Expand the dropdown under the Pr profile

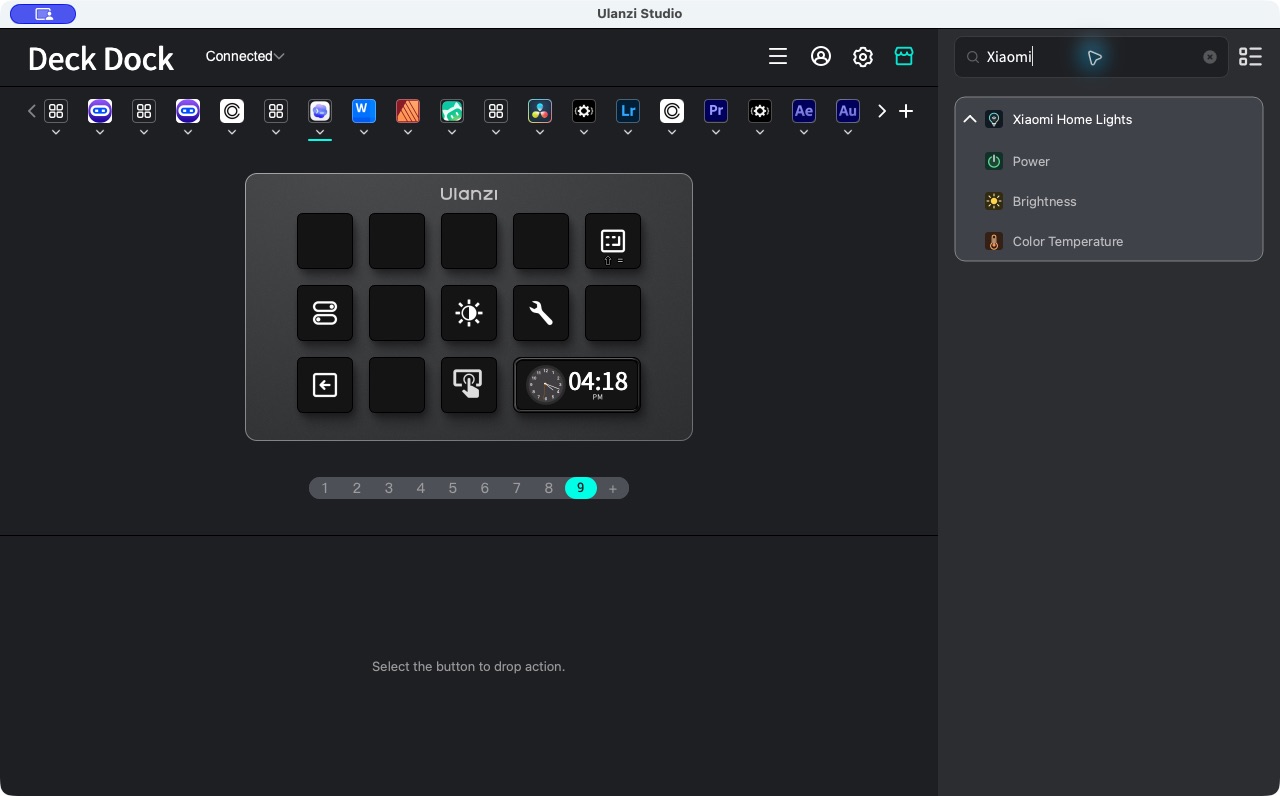click(716, 132)
